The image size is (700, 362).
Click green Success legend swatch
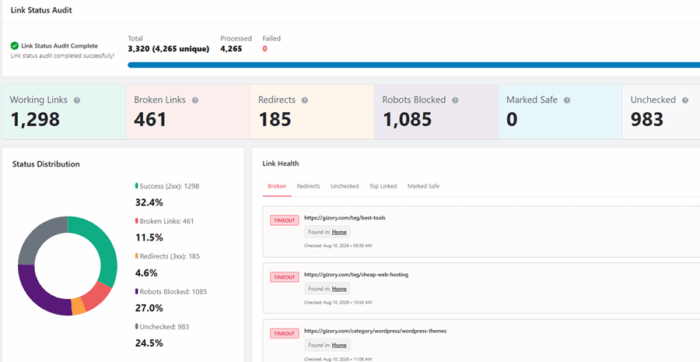137,186
